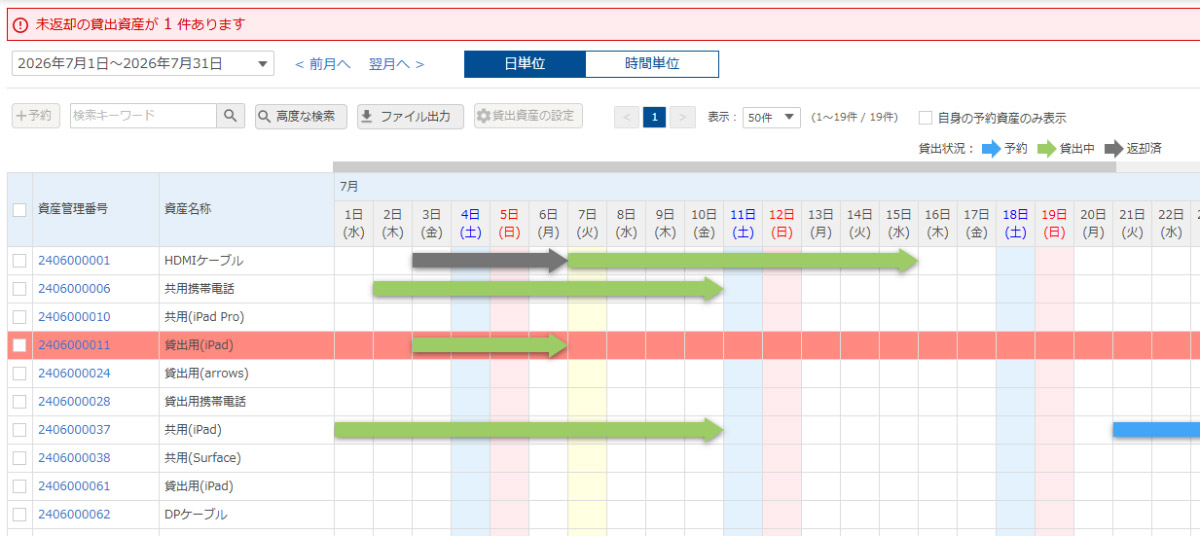Open asset link 2406000010
1200x536 pixels.
(x=74, y=317)
